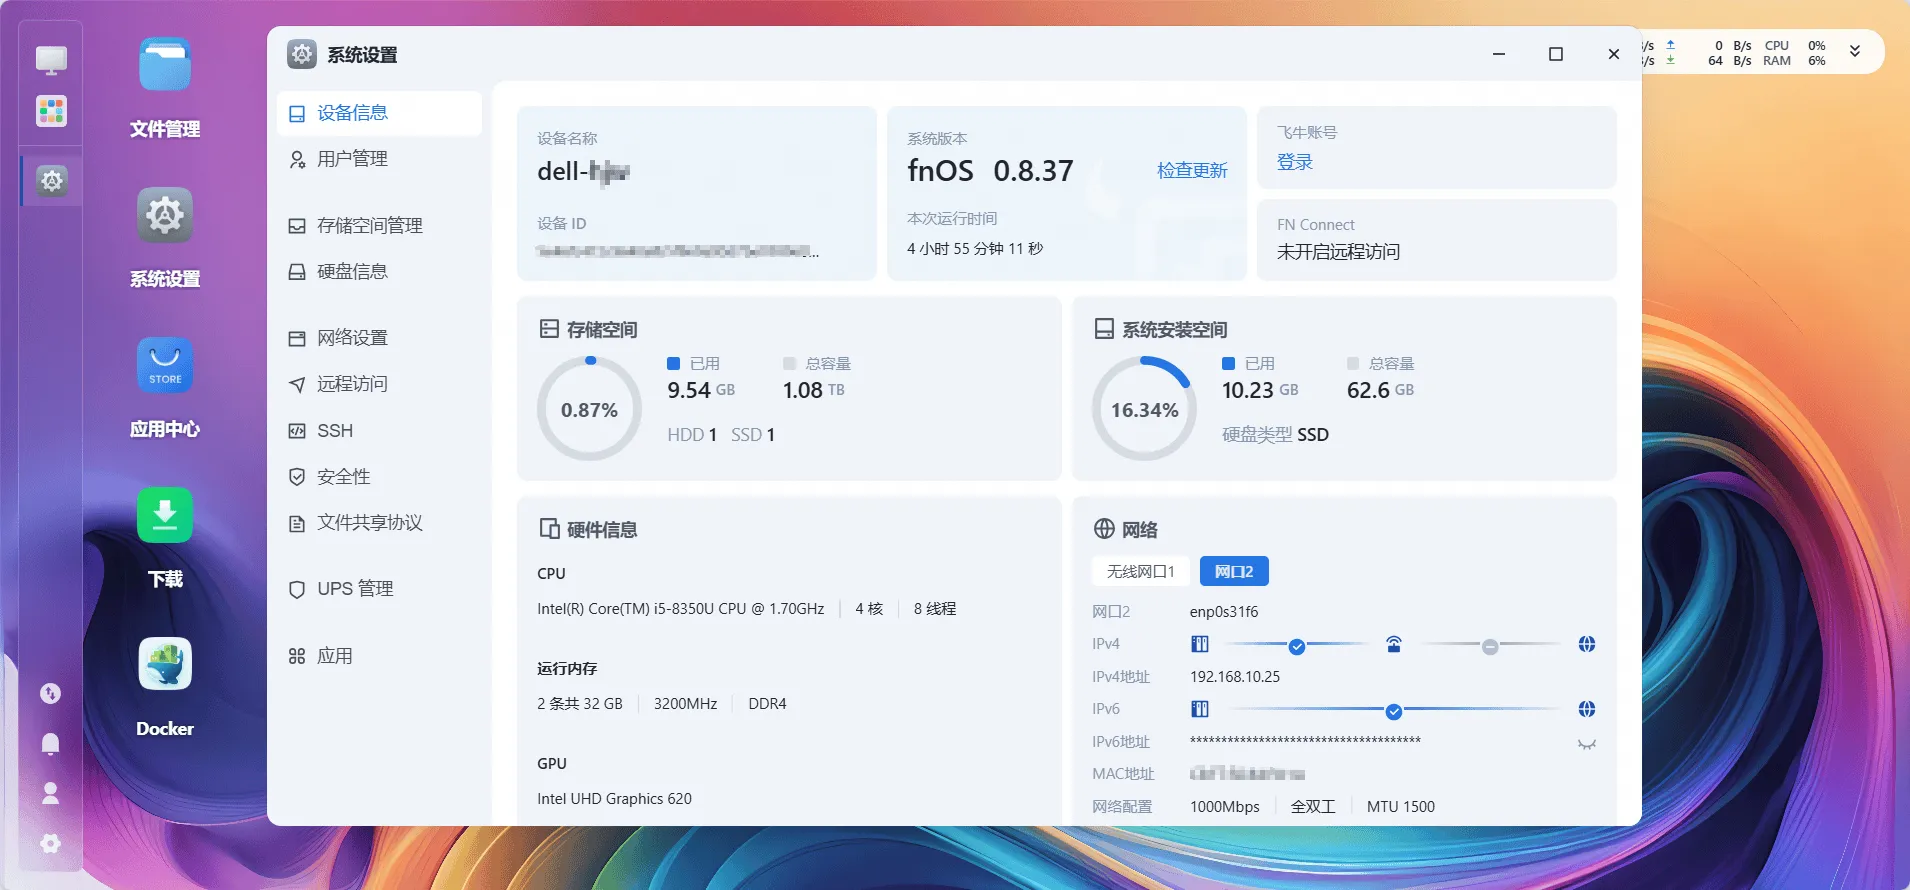This screenshot has height=890, width=1910.
Task: Click the desktop monitor icon in the dock
Action: tap(51, 60)
